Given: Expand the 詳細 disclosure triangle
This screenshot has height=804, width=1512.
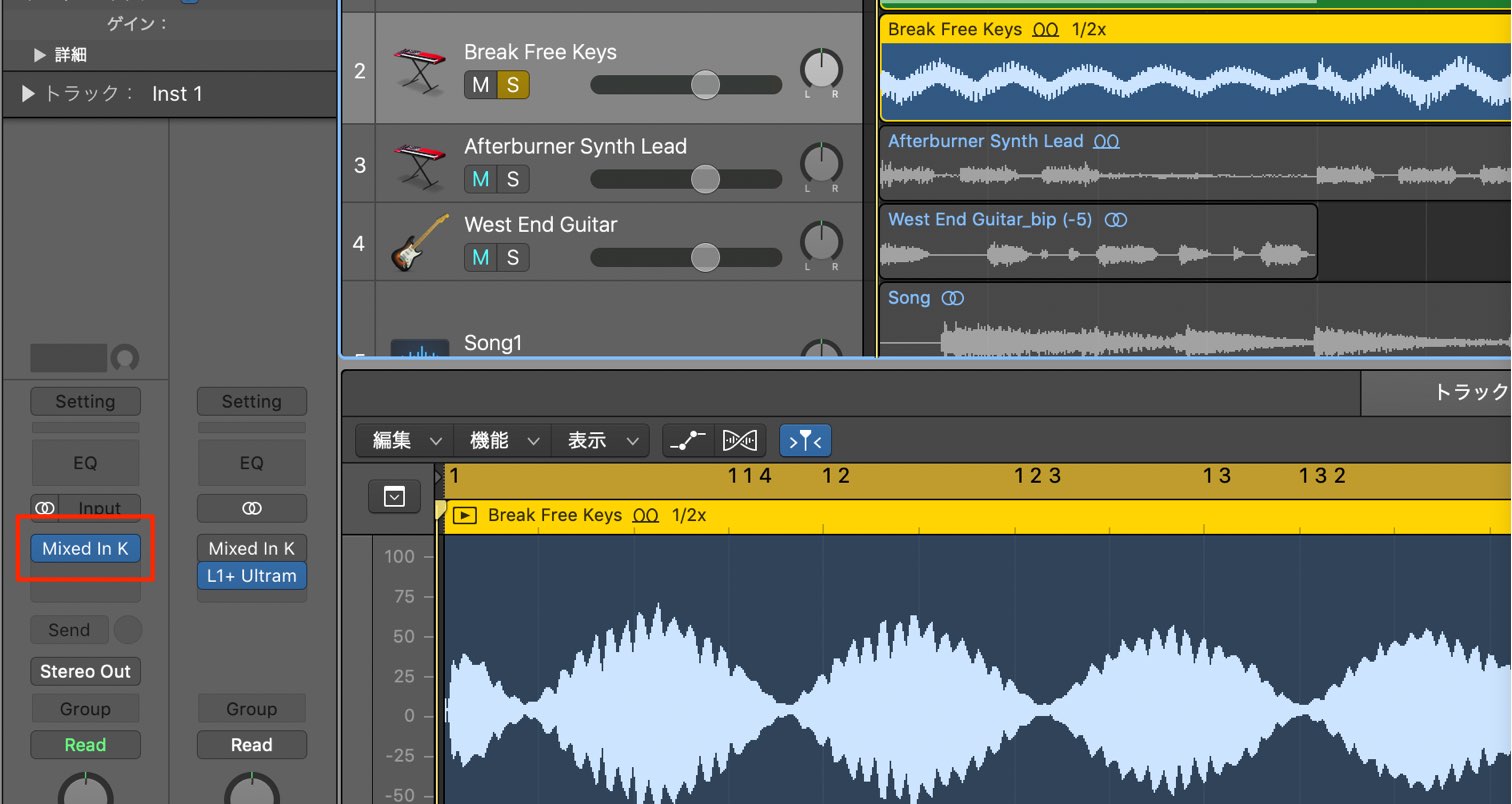Looking at the screenshot, I should pos(41,55).
